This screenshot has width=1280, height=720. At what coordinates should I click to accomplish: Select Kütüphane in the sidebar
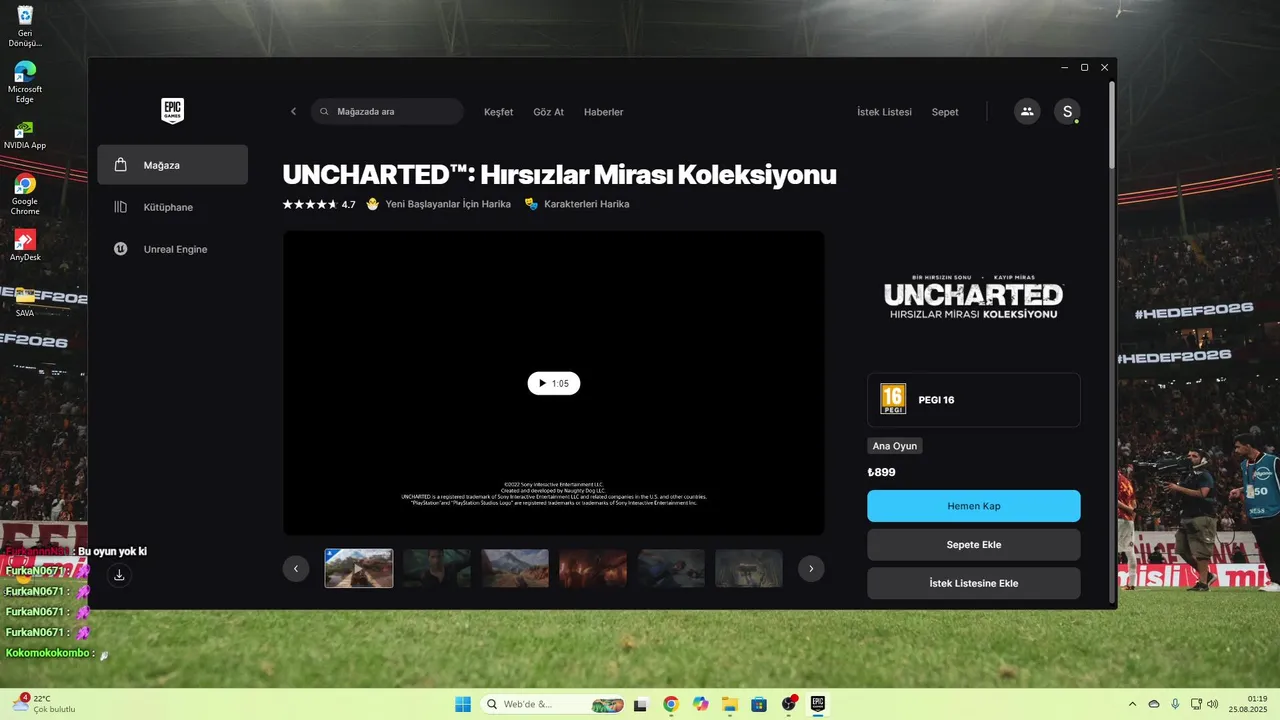173,207
